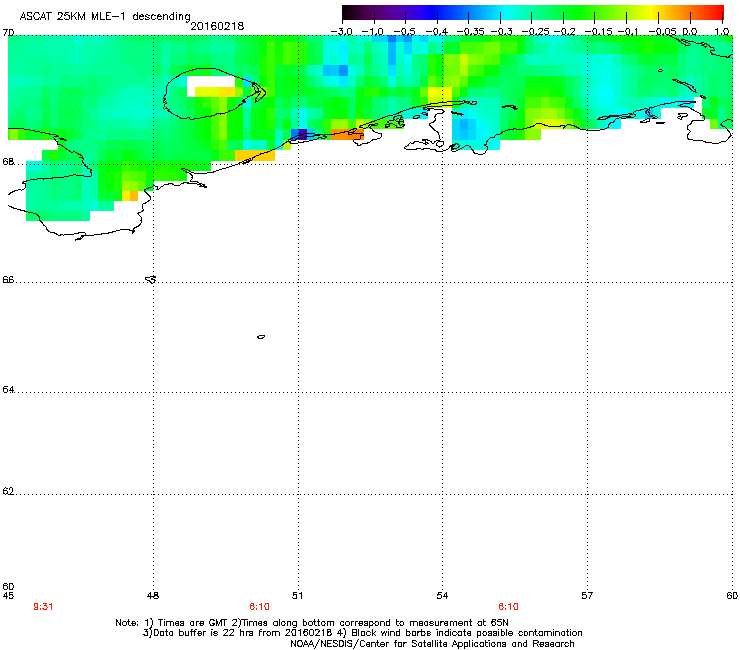Click the "-3.0" color bar label
740x650 pixels.
pos(341,32)
